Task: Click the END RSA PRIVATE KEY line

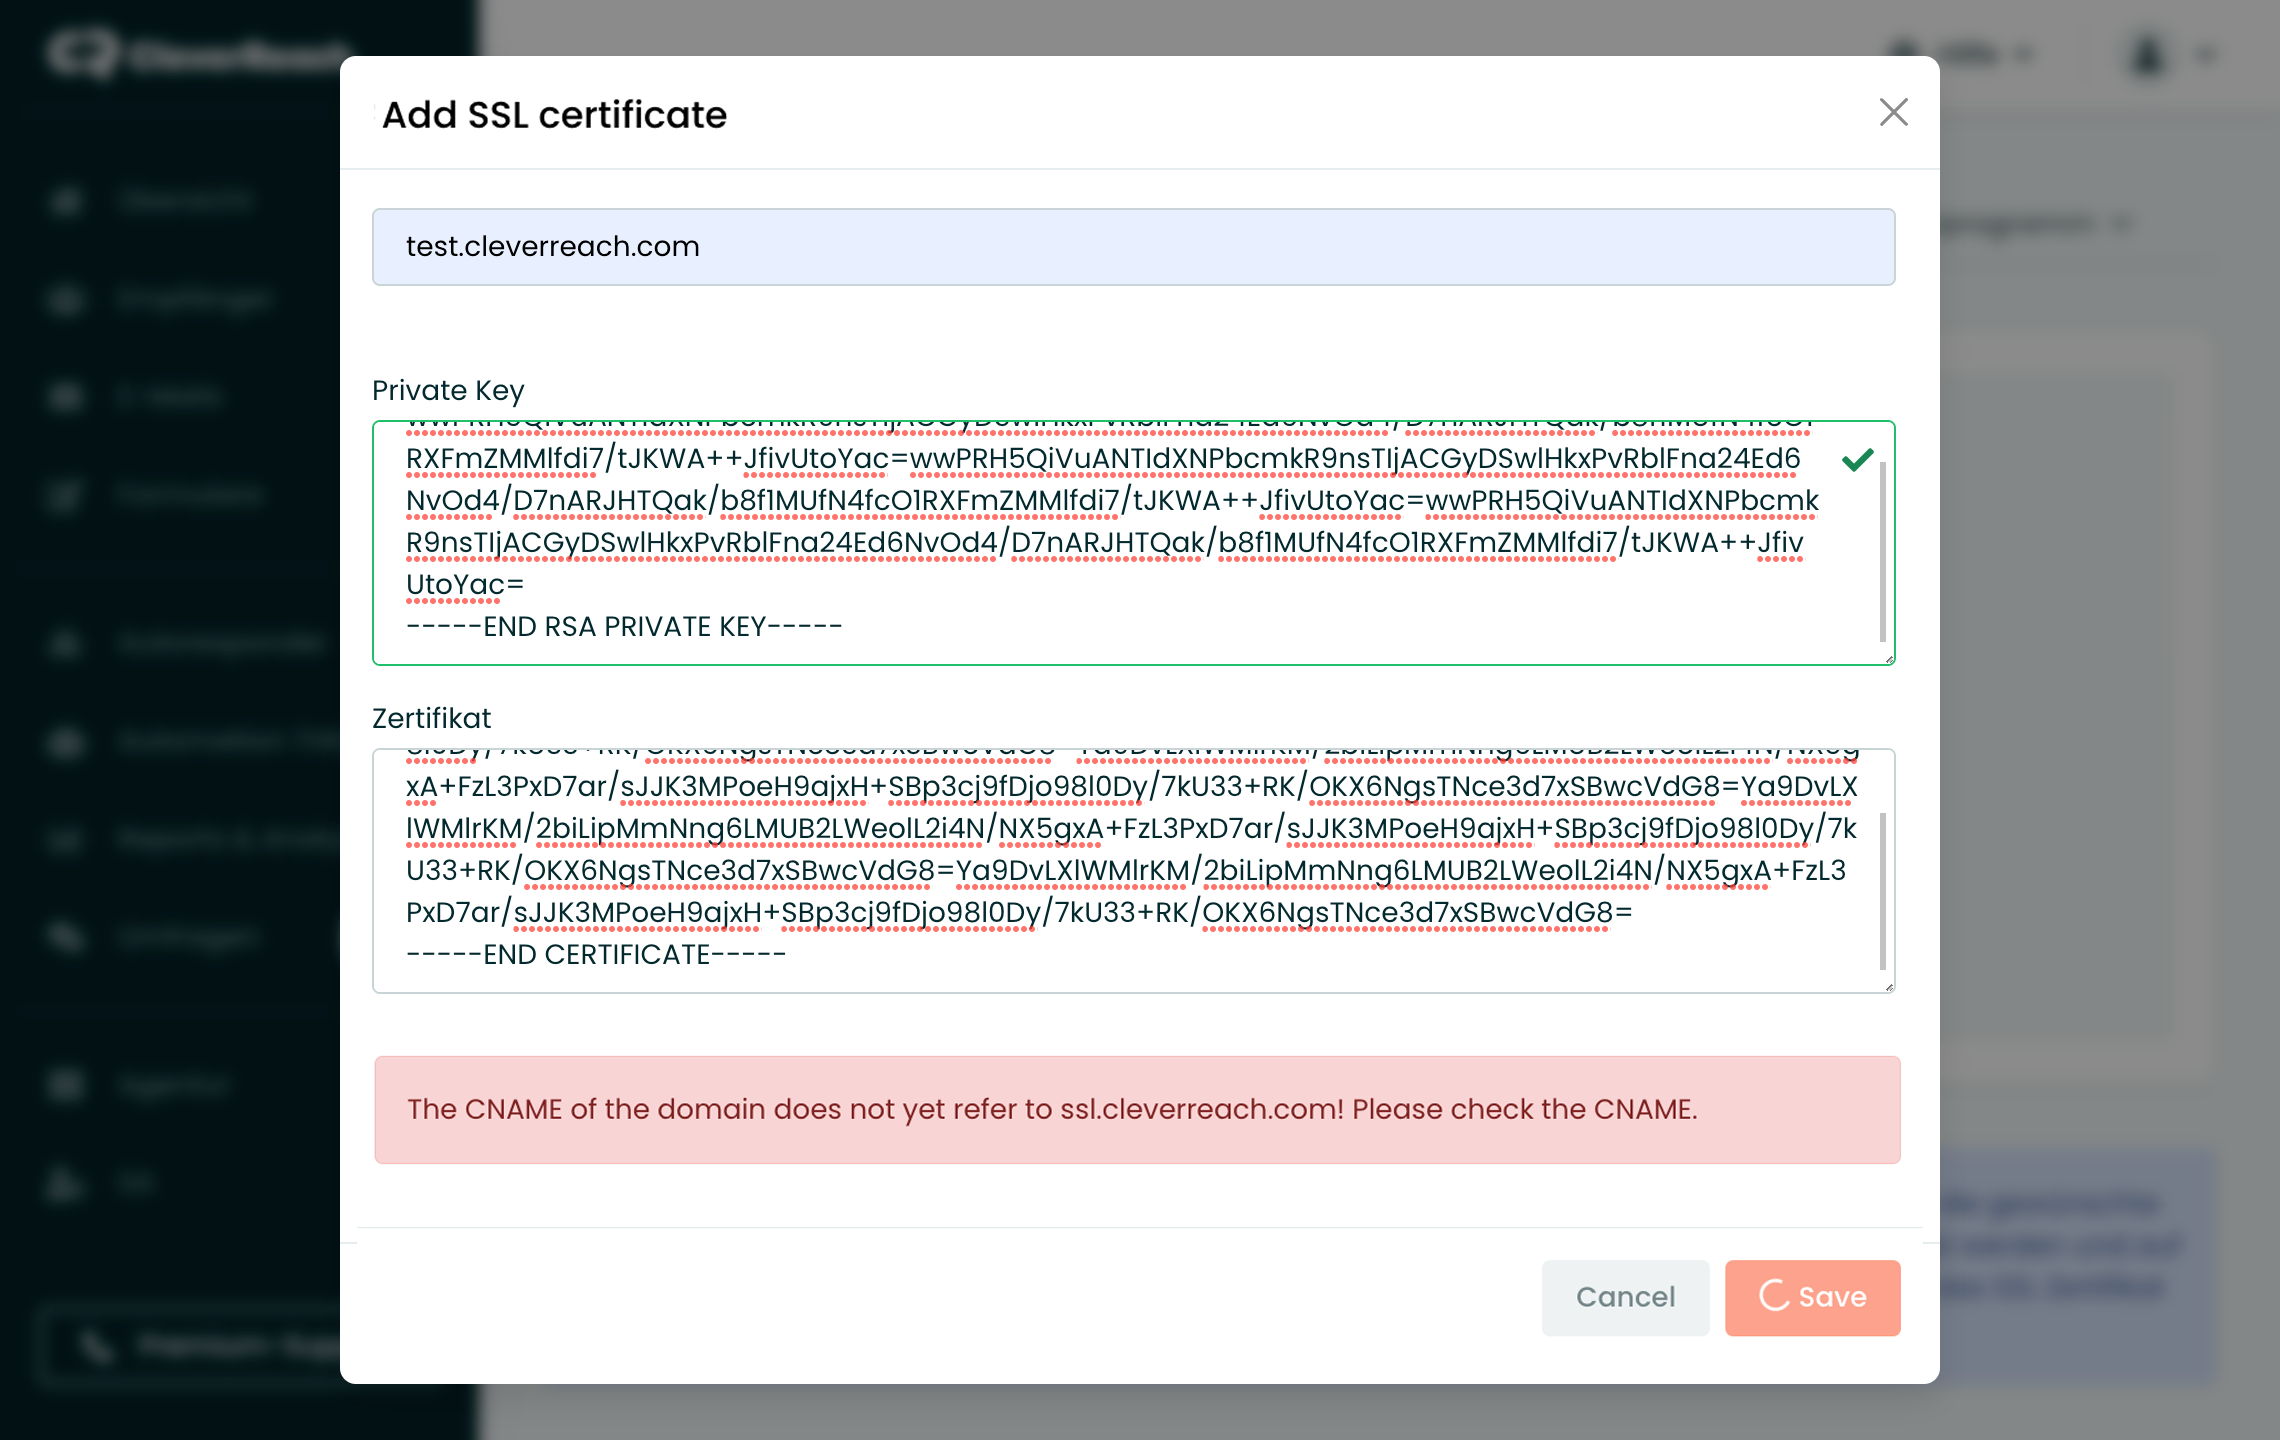Action: 624,627
